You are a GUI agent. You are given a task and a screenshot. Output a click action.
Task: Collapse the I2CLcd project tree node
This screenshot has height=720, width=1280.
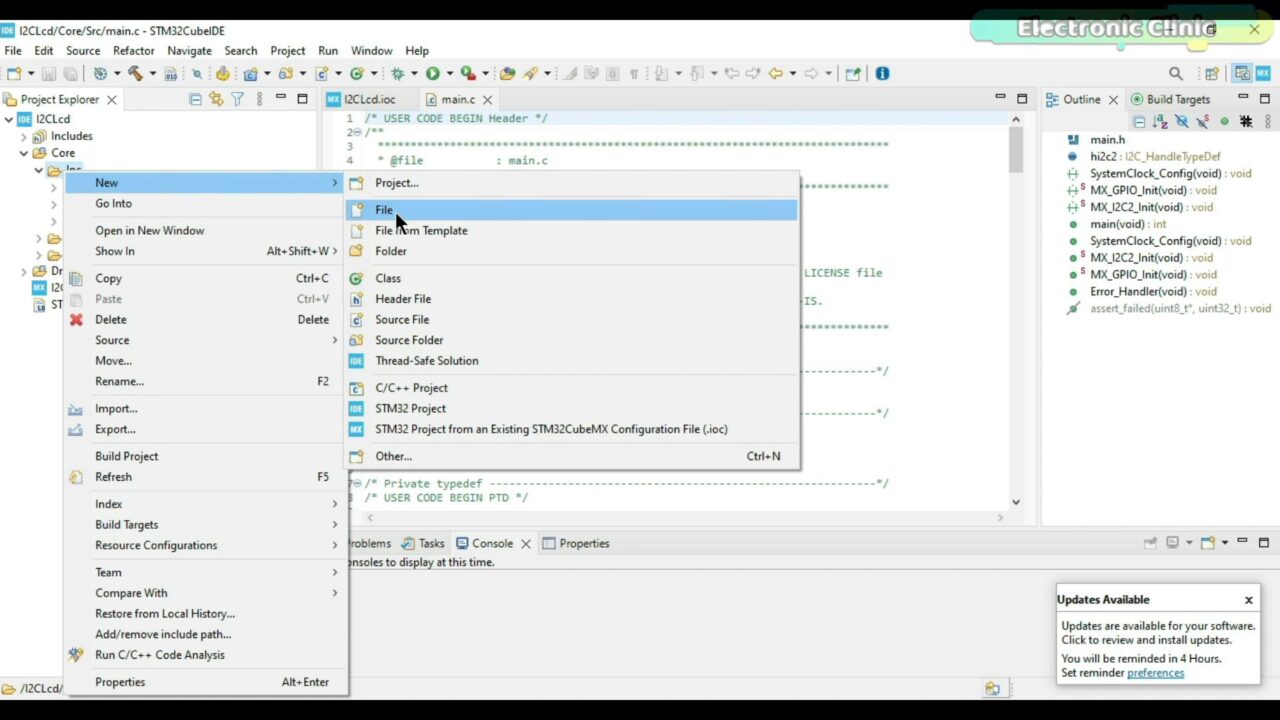[x=9, y=119]
